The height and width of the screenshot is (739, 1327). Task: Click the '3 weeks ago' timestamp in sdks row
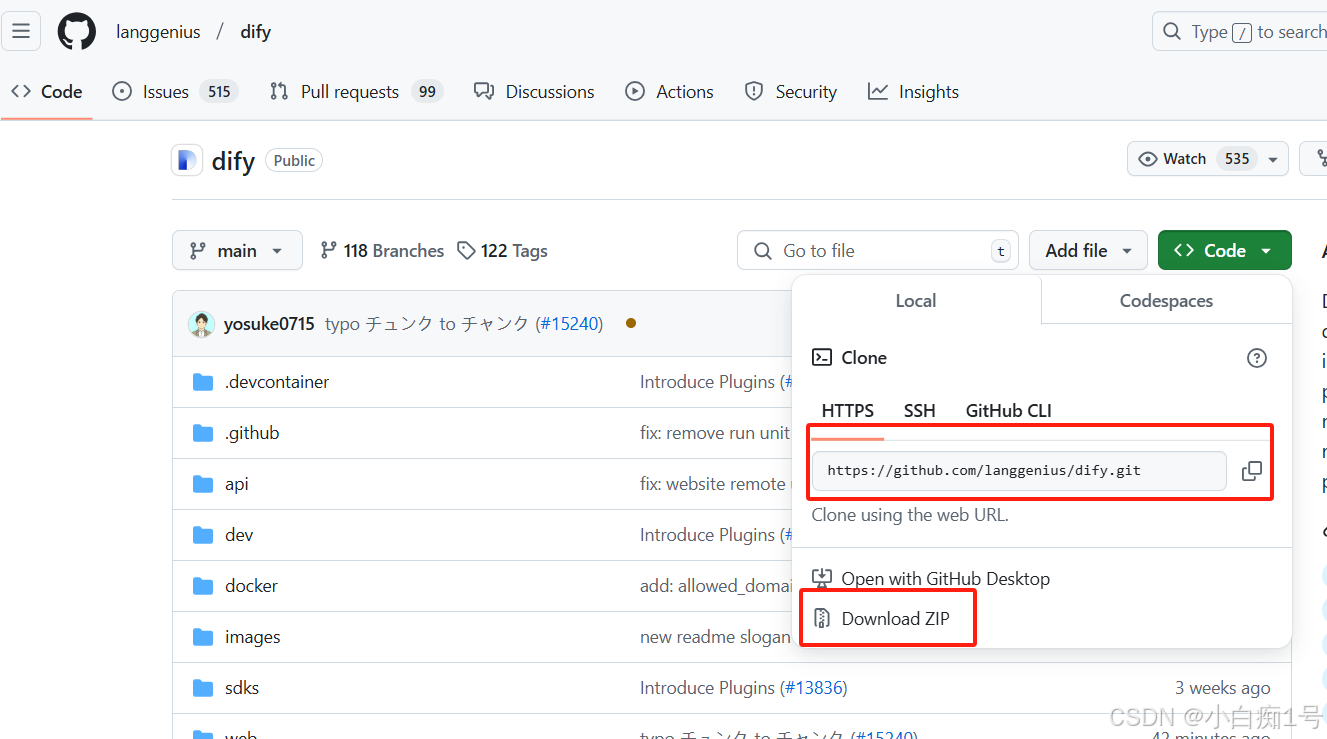(1222, 688)
